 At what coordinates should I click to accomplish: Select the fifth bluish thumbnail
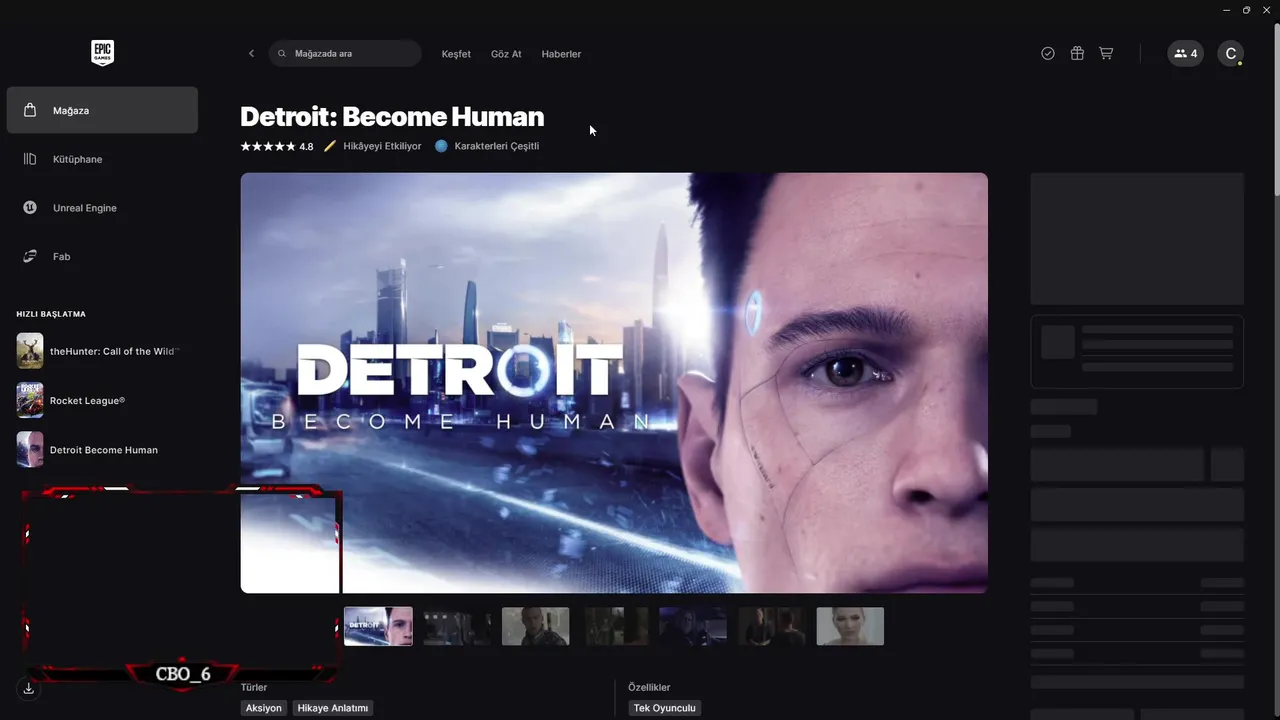(x=693, y=626)
